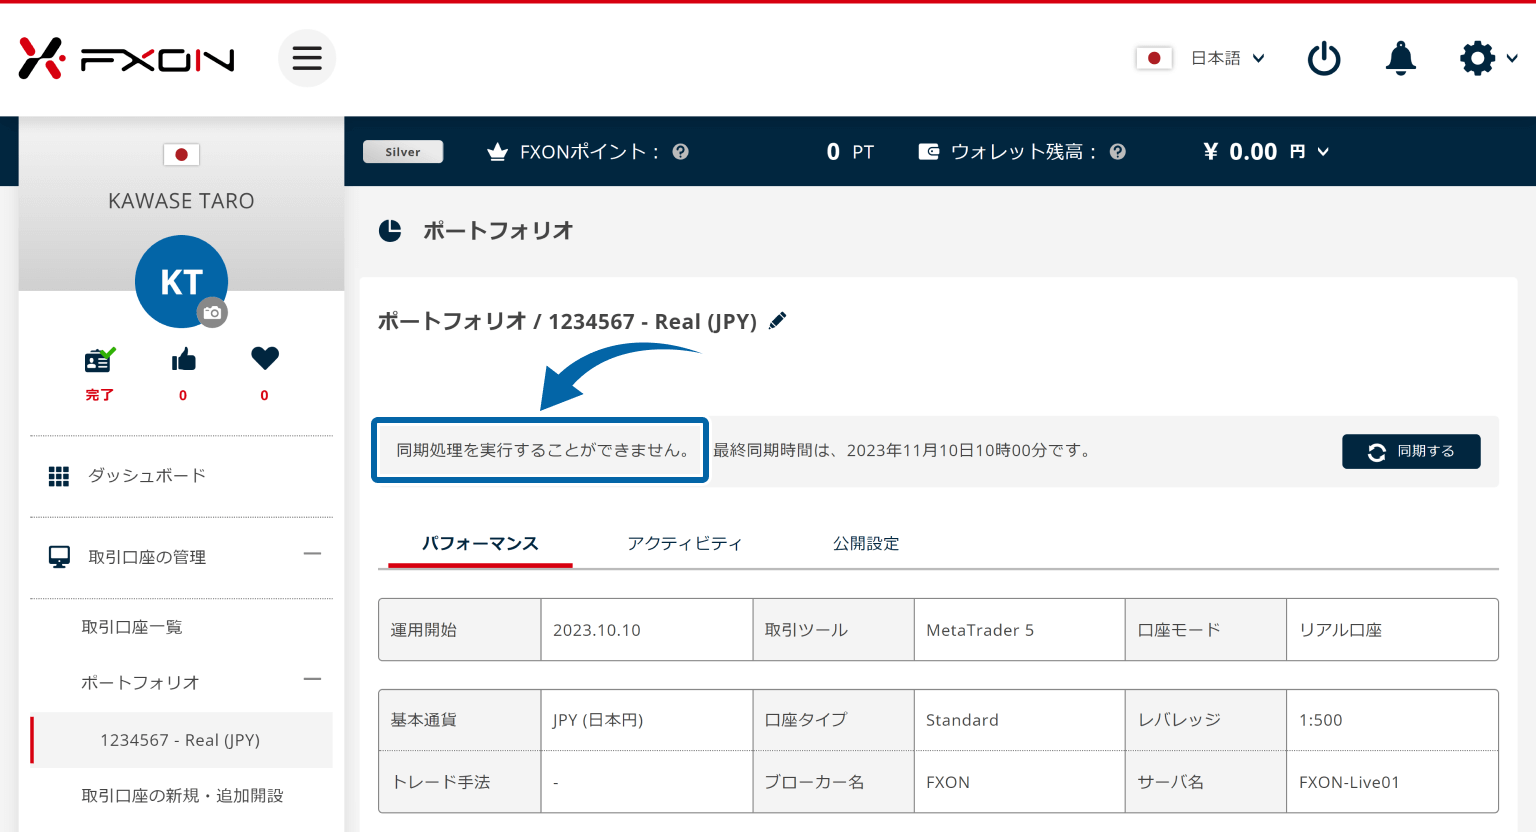Click help icon next to FXONポイント
1536x832 pixels.
(x=681, y=152)
